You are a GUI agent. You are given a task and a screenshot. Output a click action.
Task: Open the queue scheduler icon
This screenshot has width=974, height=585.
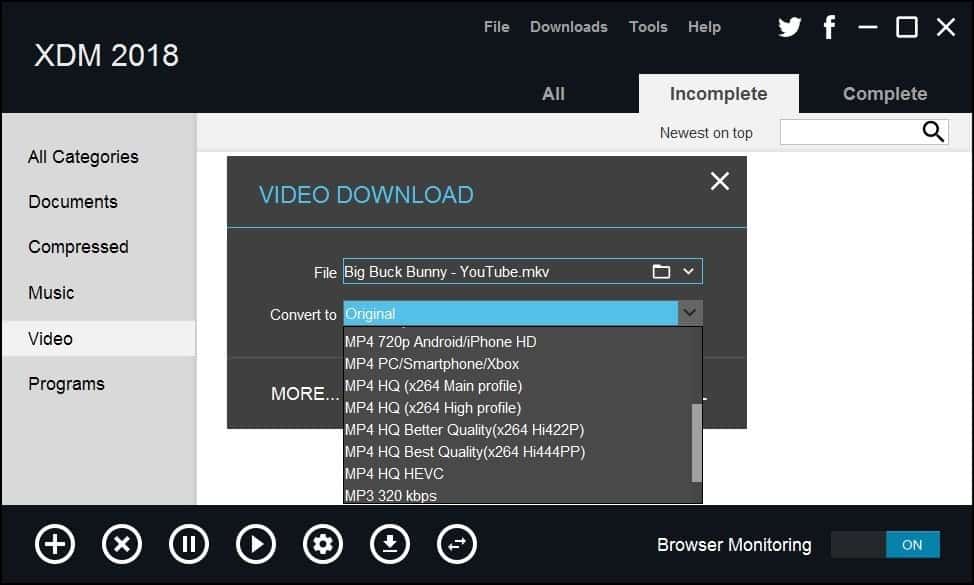tap(456, 544)
